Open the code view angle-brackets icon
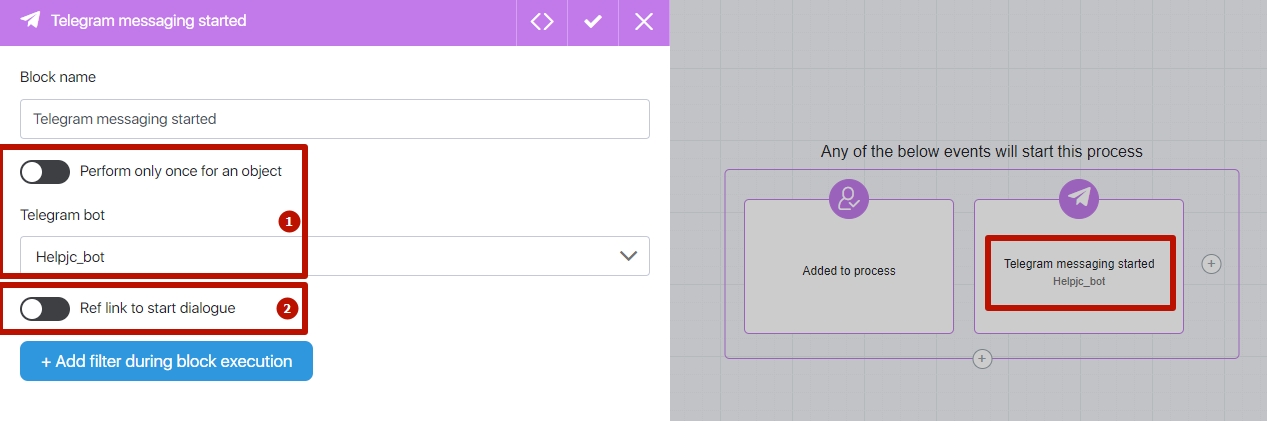1267x421 pixels. [x=542, y=21]
